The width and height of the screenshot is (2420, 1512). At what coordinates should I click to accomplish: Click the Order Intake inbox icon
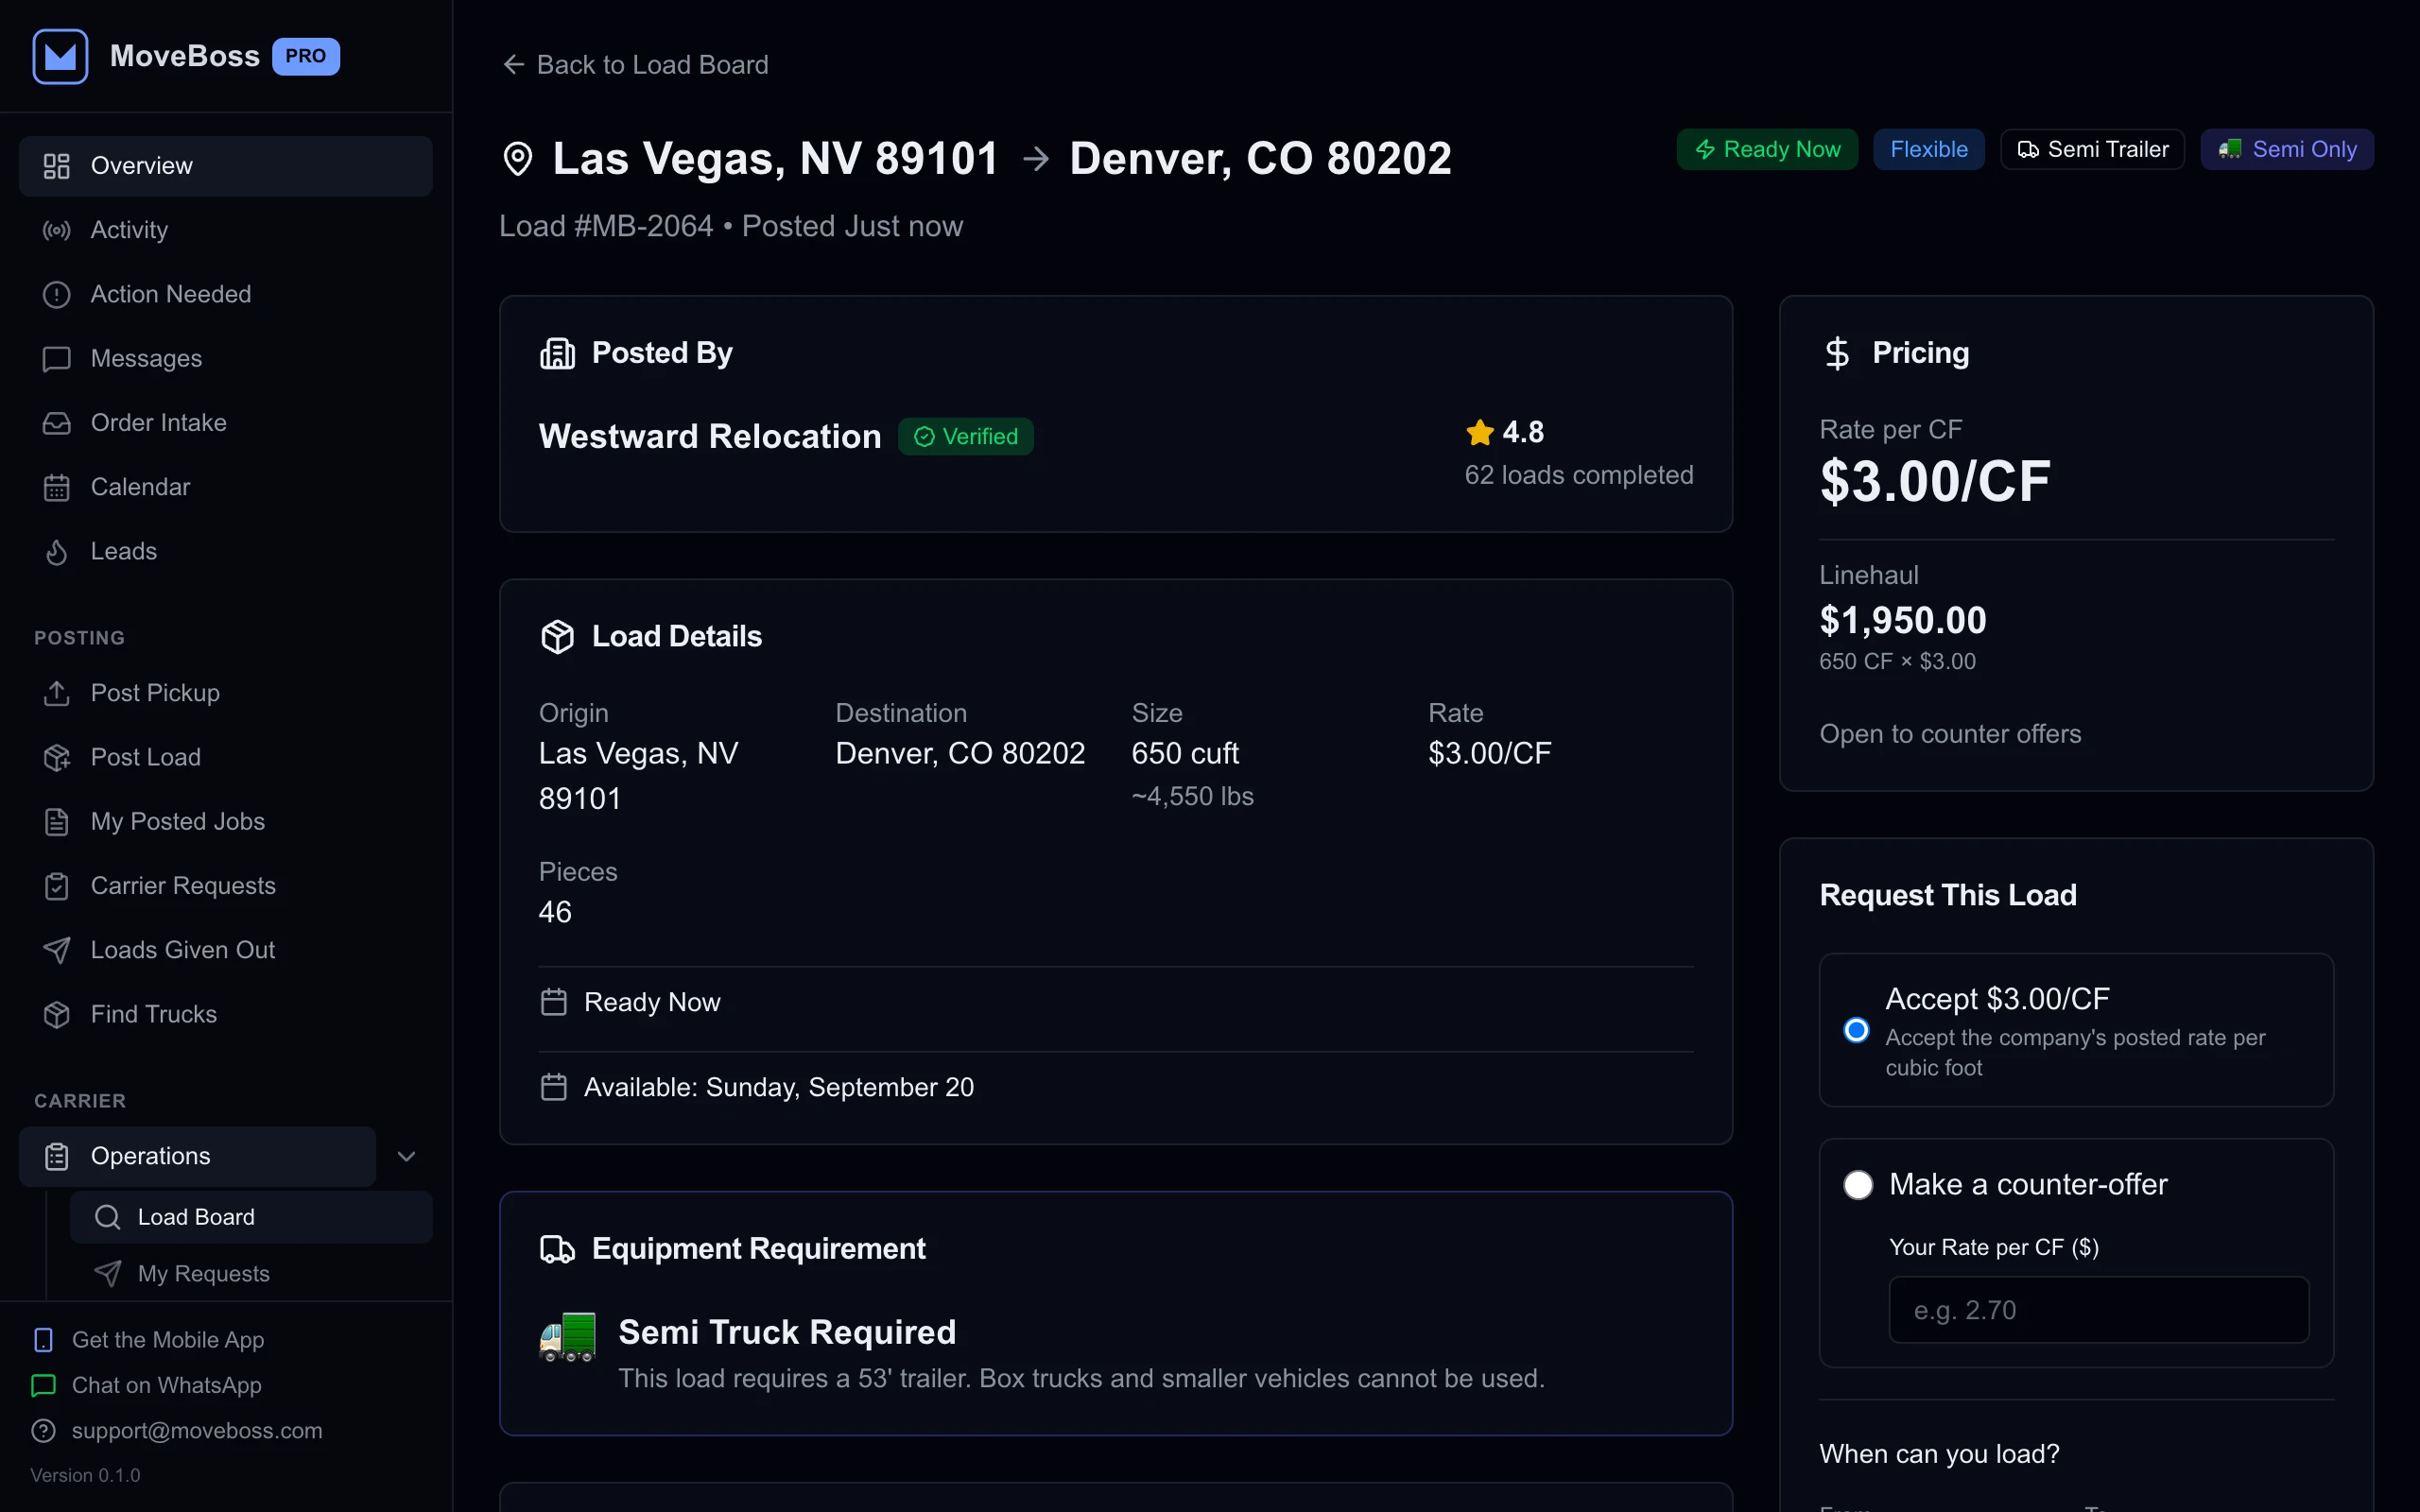tap(57, 423)
